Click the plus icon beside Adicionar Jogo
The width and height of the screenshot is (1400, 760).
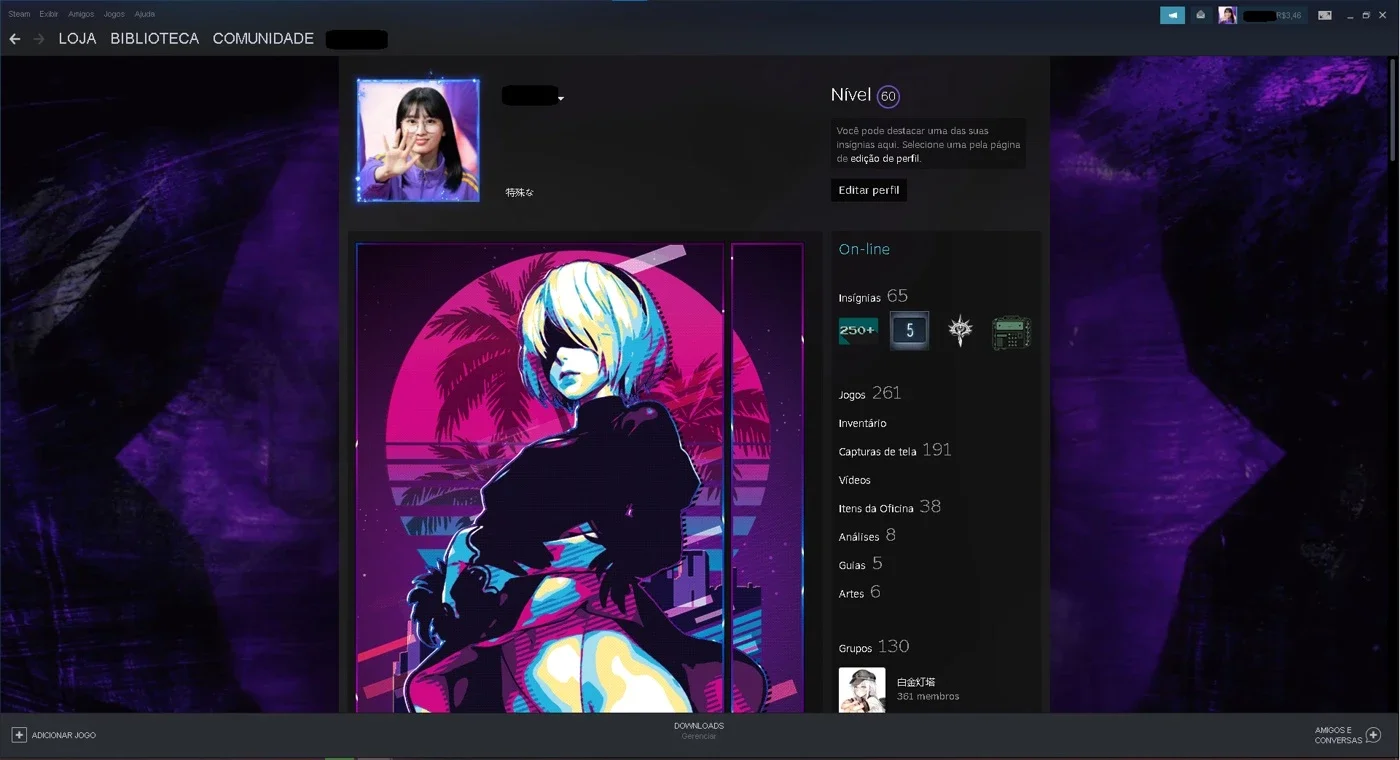pos(18,735)
